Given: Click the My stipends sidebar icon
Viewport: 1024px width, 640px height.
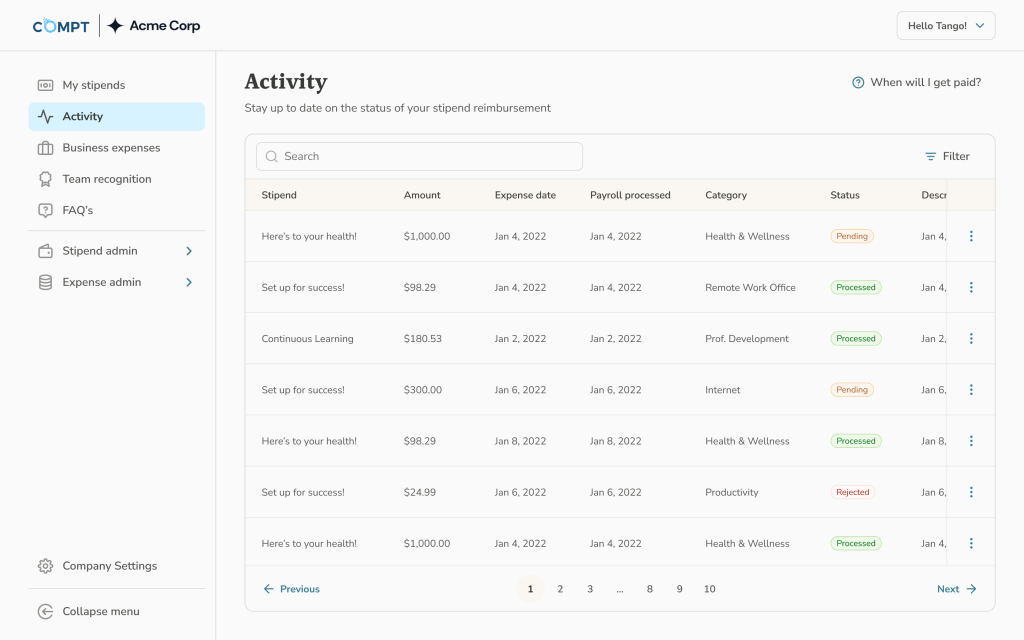Looking at the screenshot, I should (45, 85).
